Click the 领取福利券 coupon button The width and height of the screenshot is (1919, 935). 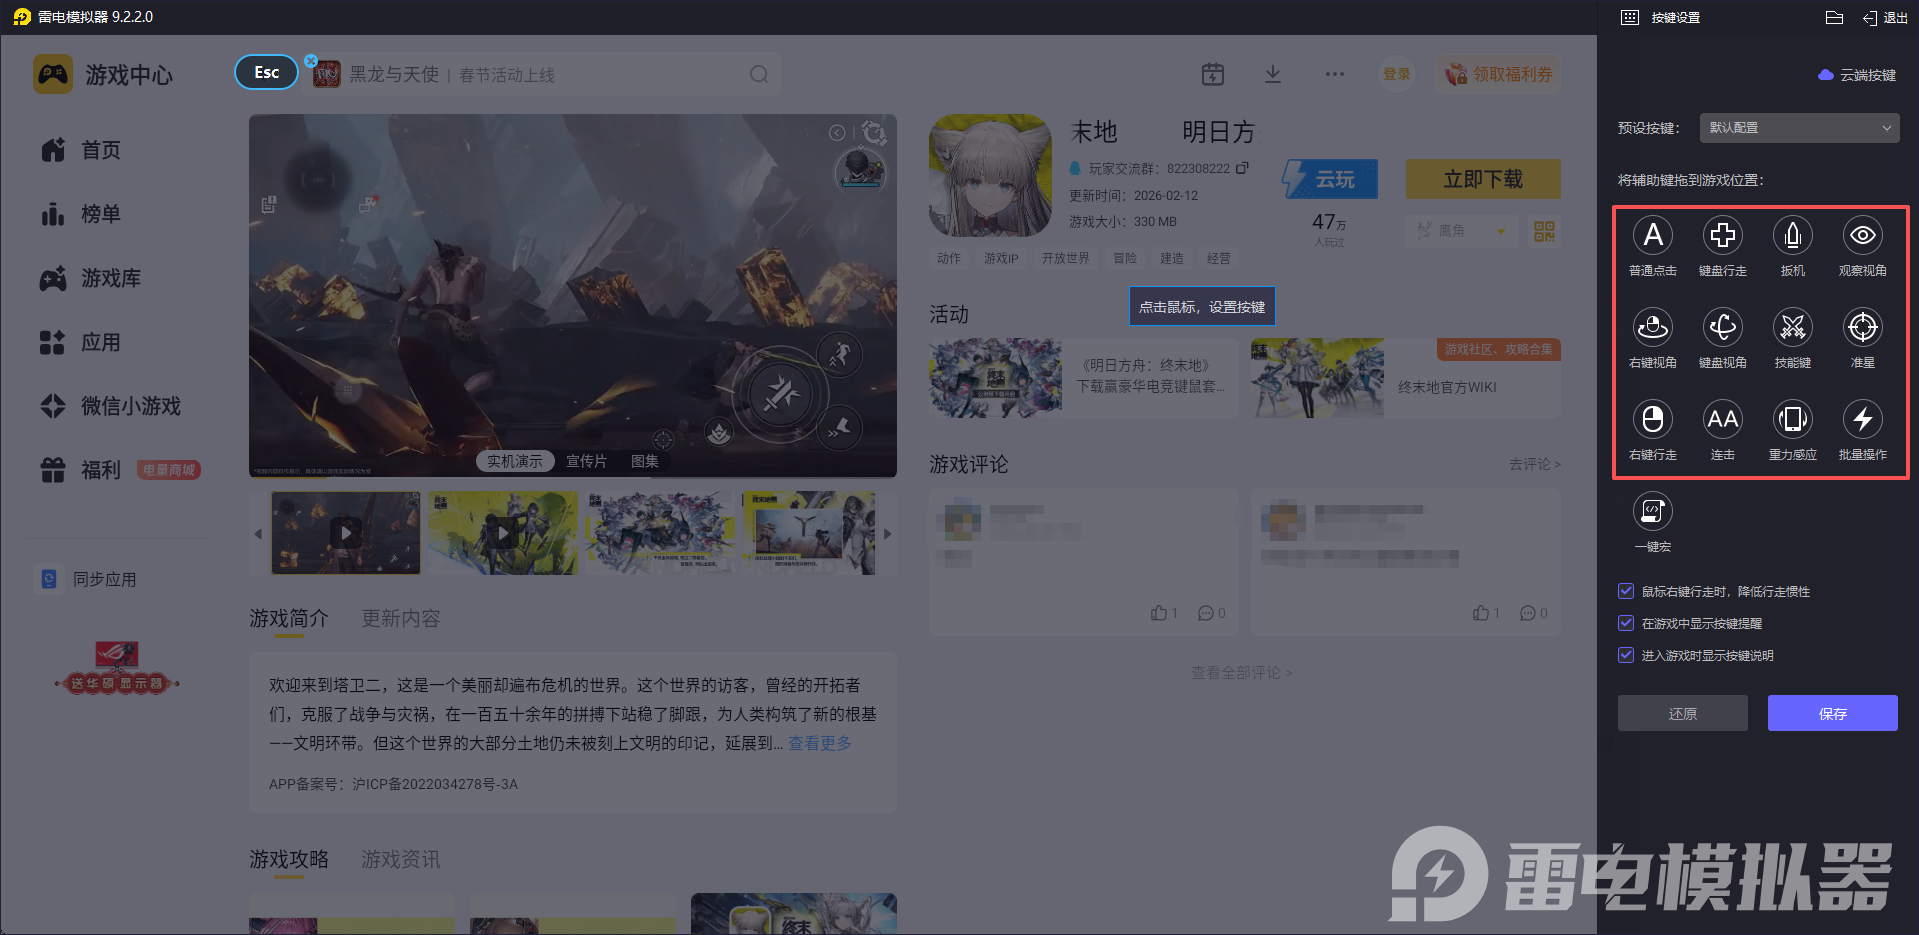[x=1499, y=74]
